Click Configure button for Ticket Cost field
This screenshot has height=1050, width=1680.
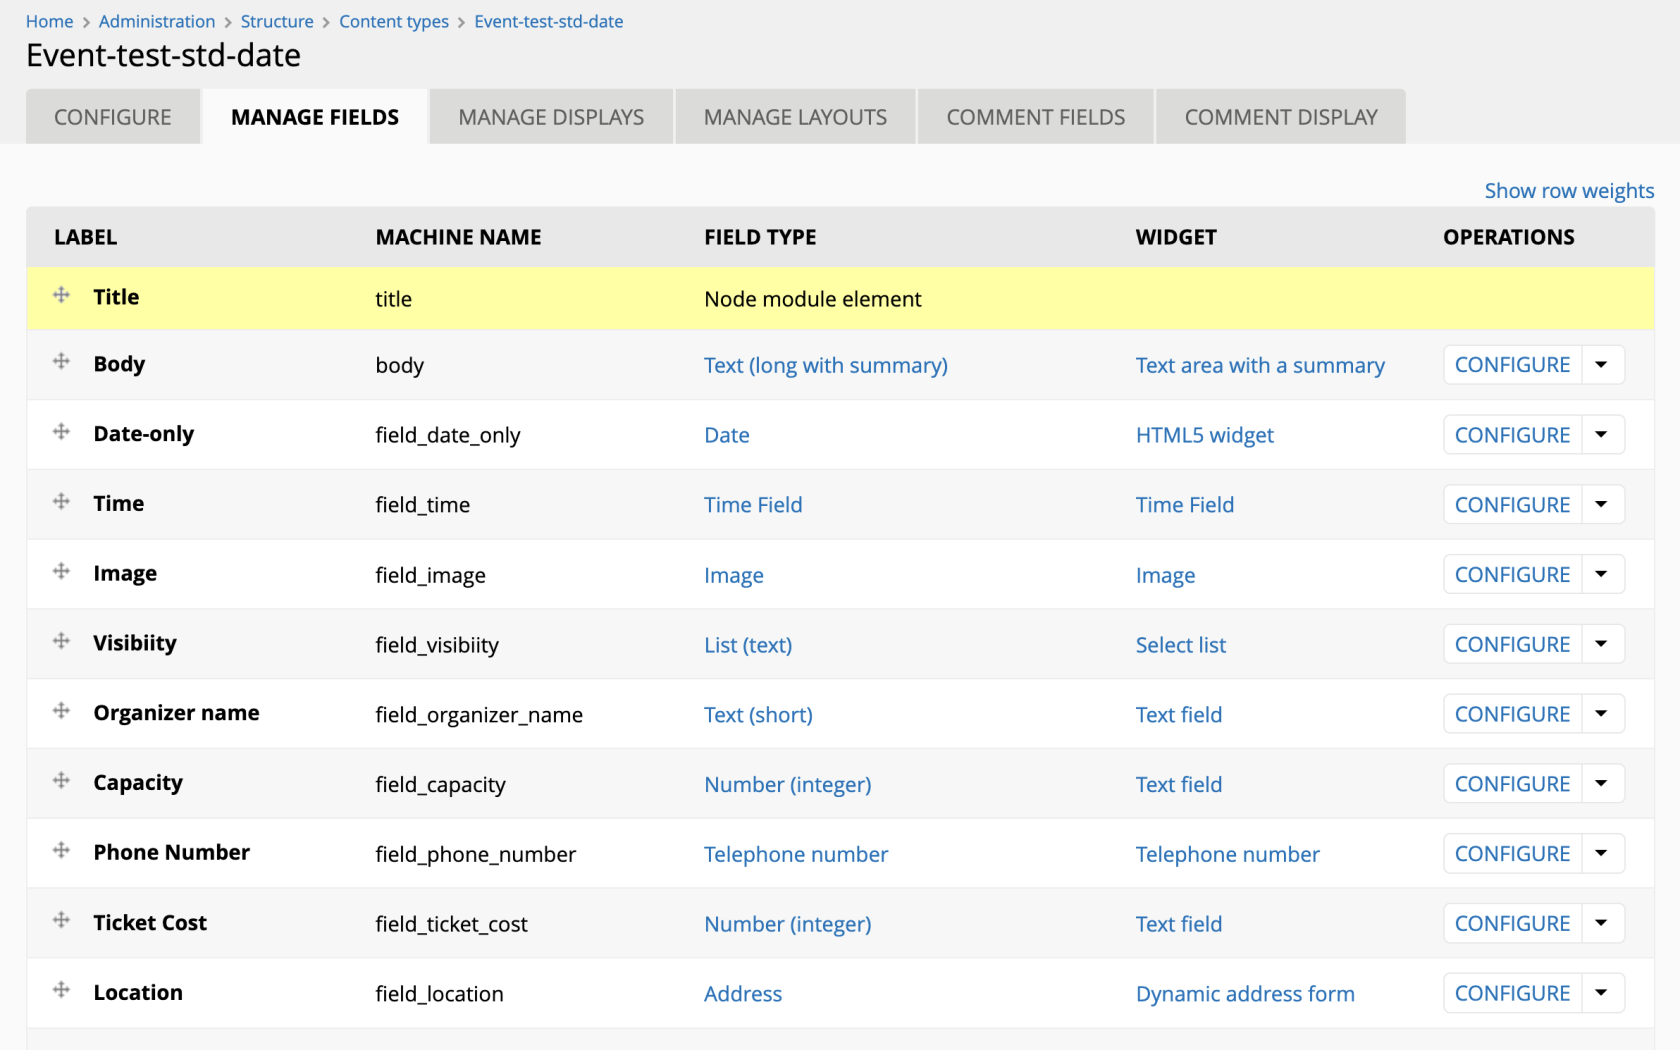point(1512,924)
